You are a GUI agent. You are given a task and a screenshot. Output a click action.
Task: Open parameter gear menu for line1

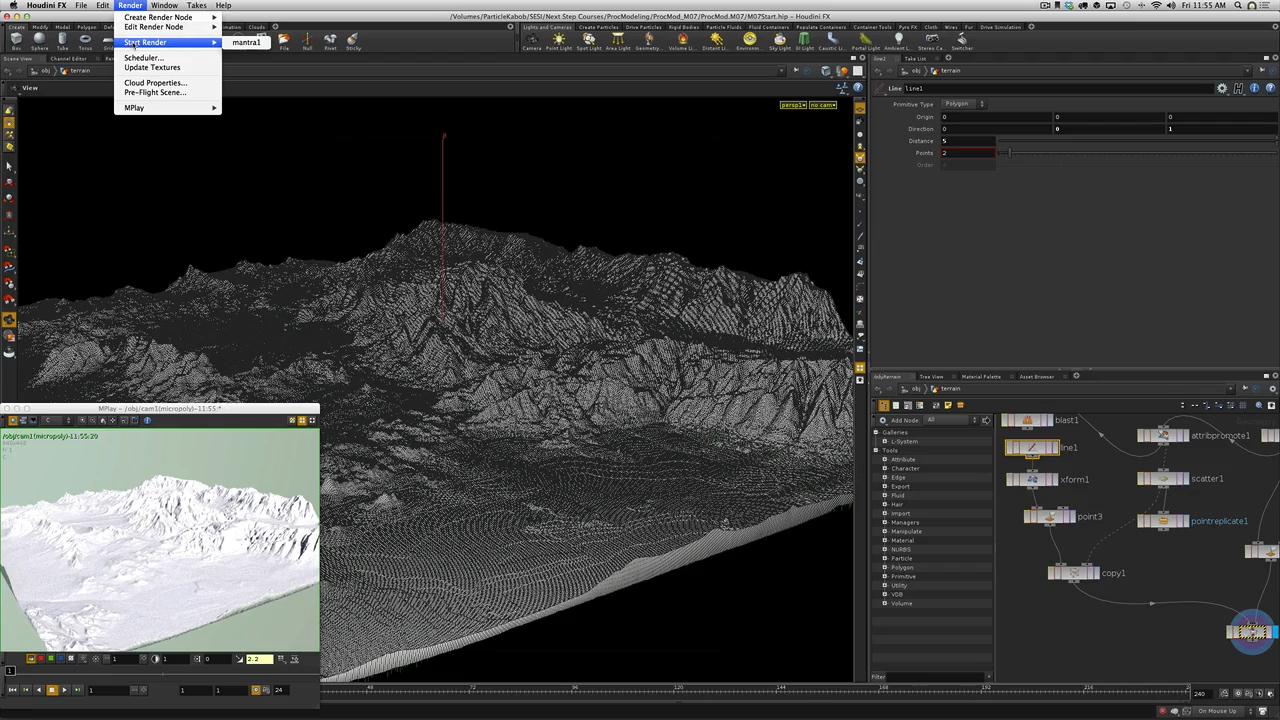(x=1222, y=88)
